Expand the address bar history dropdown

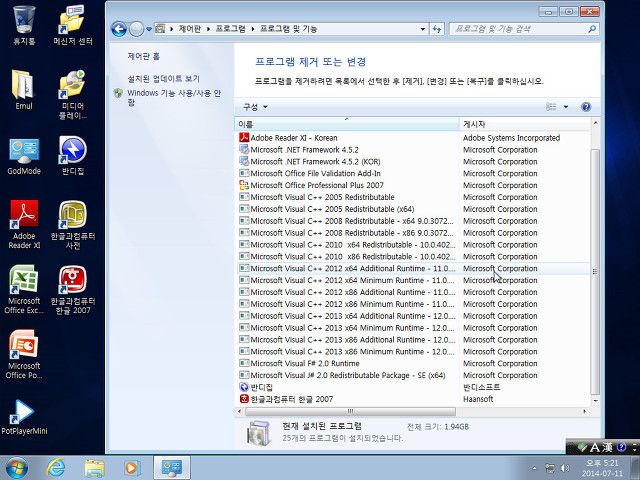(x=422, y=29)
